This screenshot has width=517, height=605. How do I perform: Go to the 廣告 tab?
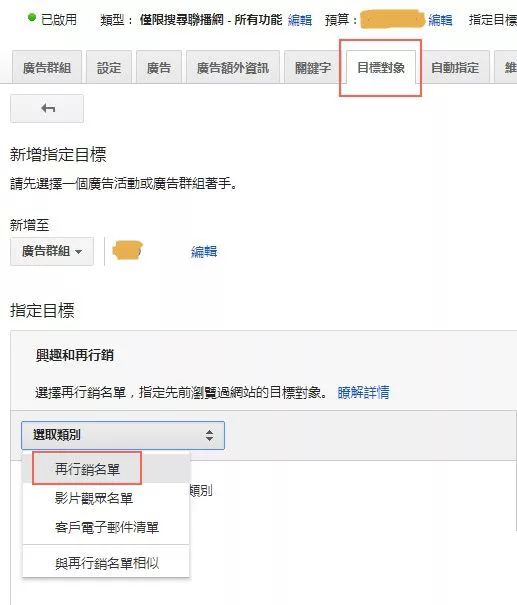159,68
